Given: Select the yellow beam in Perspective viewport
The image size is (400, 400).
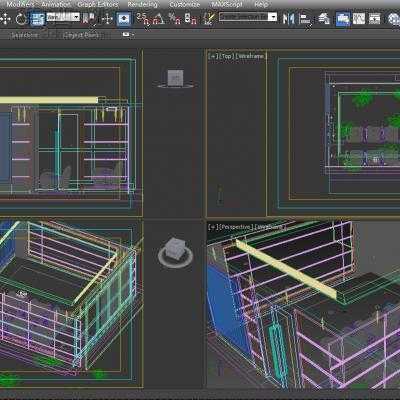Looking at the screenshot, I should point(287,269).
